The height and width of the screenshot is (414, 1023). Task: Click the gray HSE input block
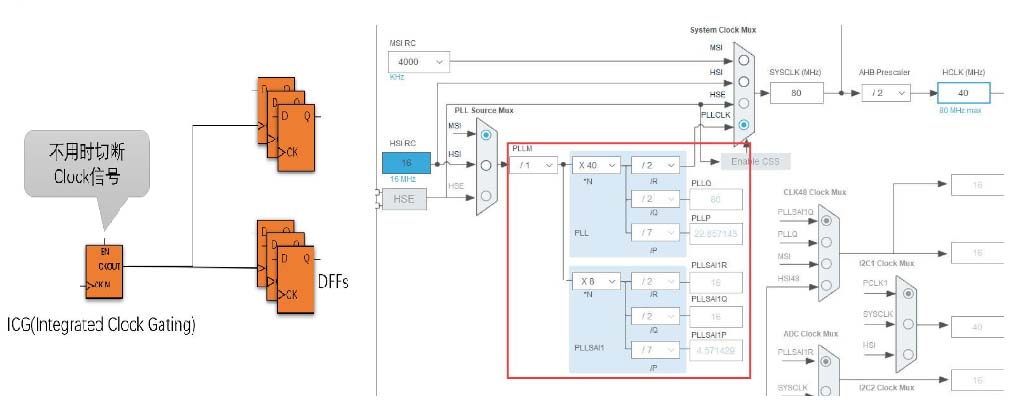(x=405, y=199)
